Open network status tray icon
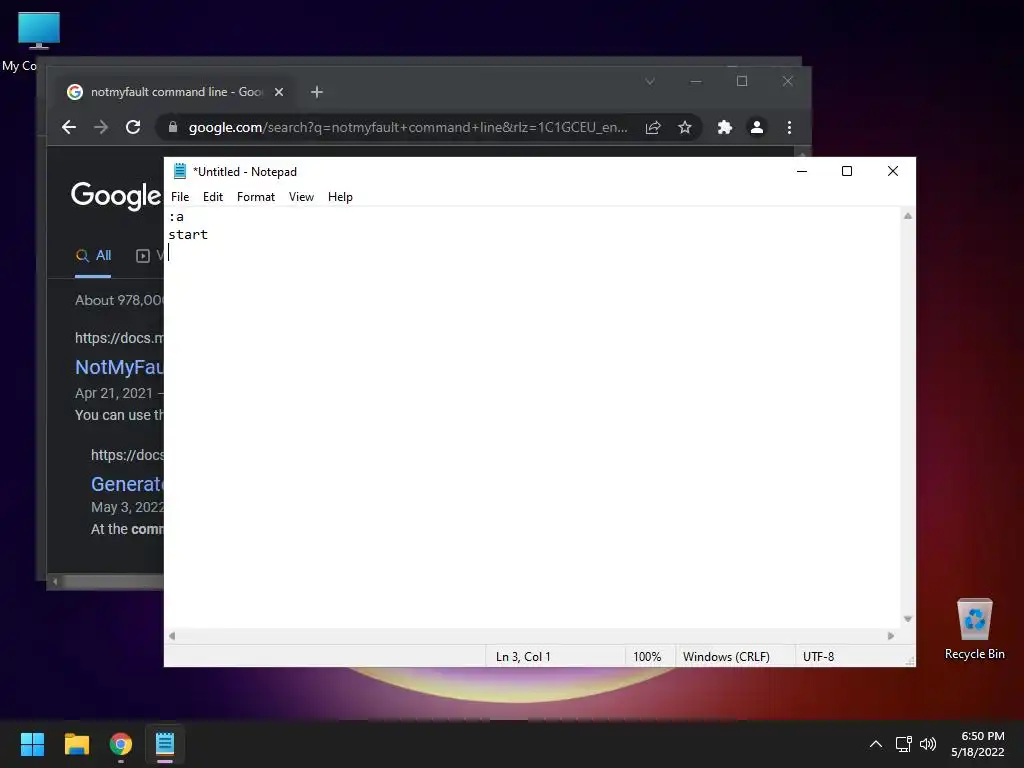Screen dimensions: 1024x768 tap(904, 744)
